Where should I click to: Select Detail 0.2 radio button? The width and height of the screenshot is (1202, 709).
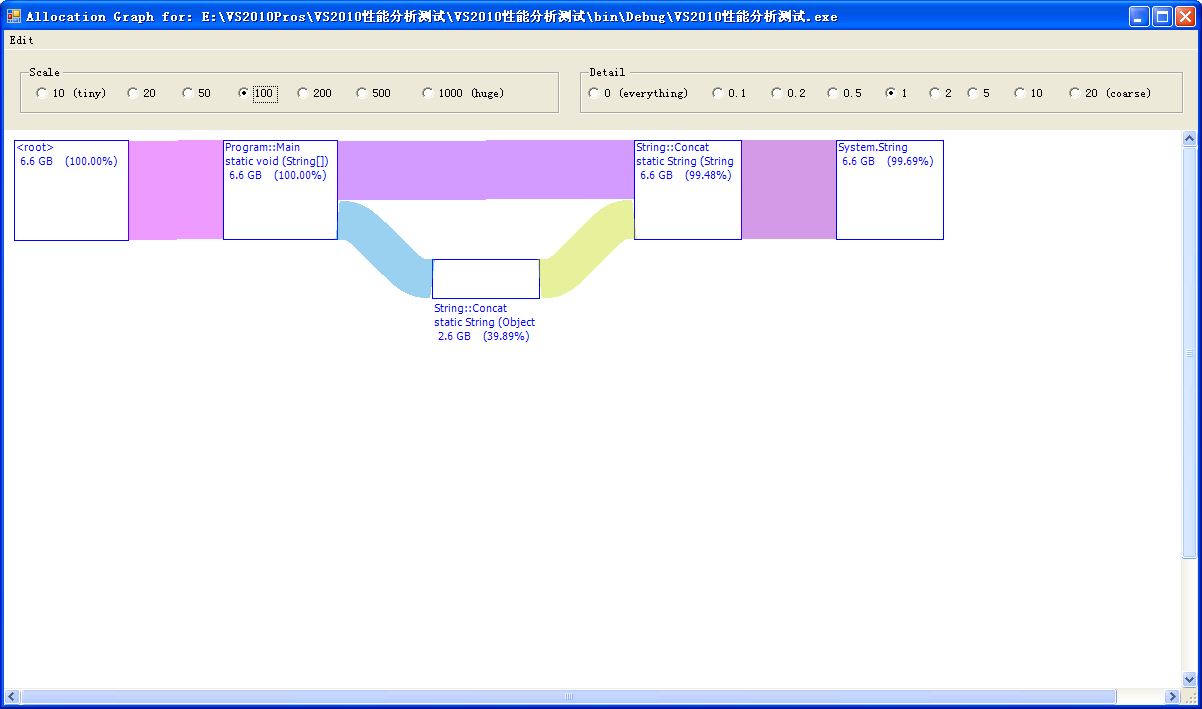(788, 93)
